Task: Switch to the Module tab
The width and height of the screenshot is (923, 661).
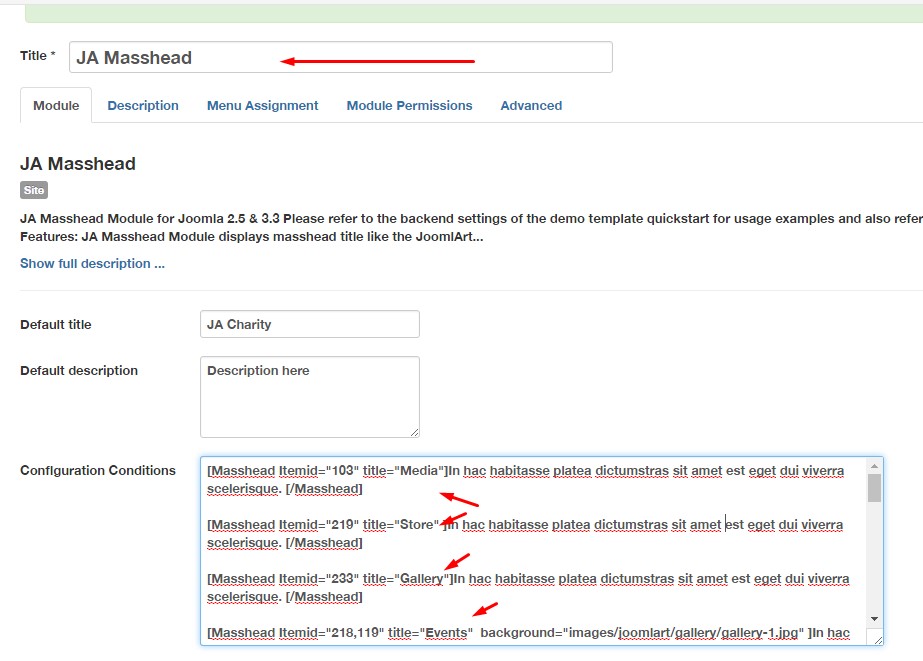Action: coord(56,105)
